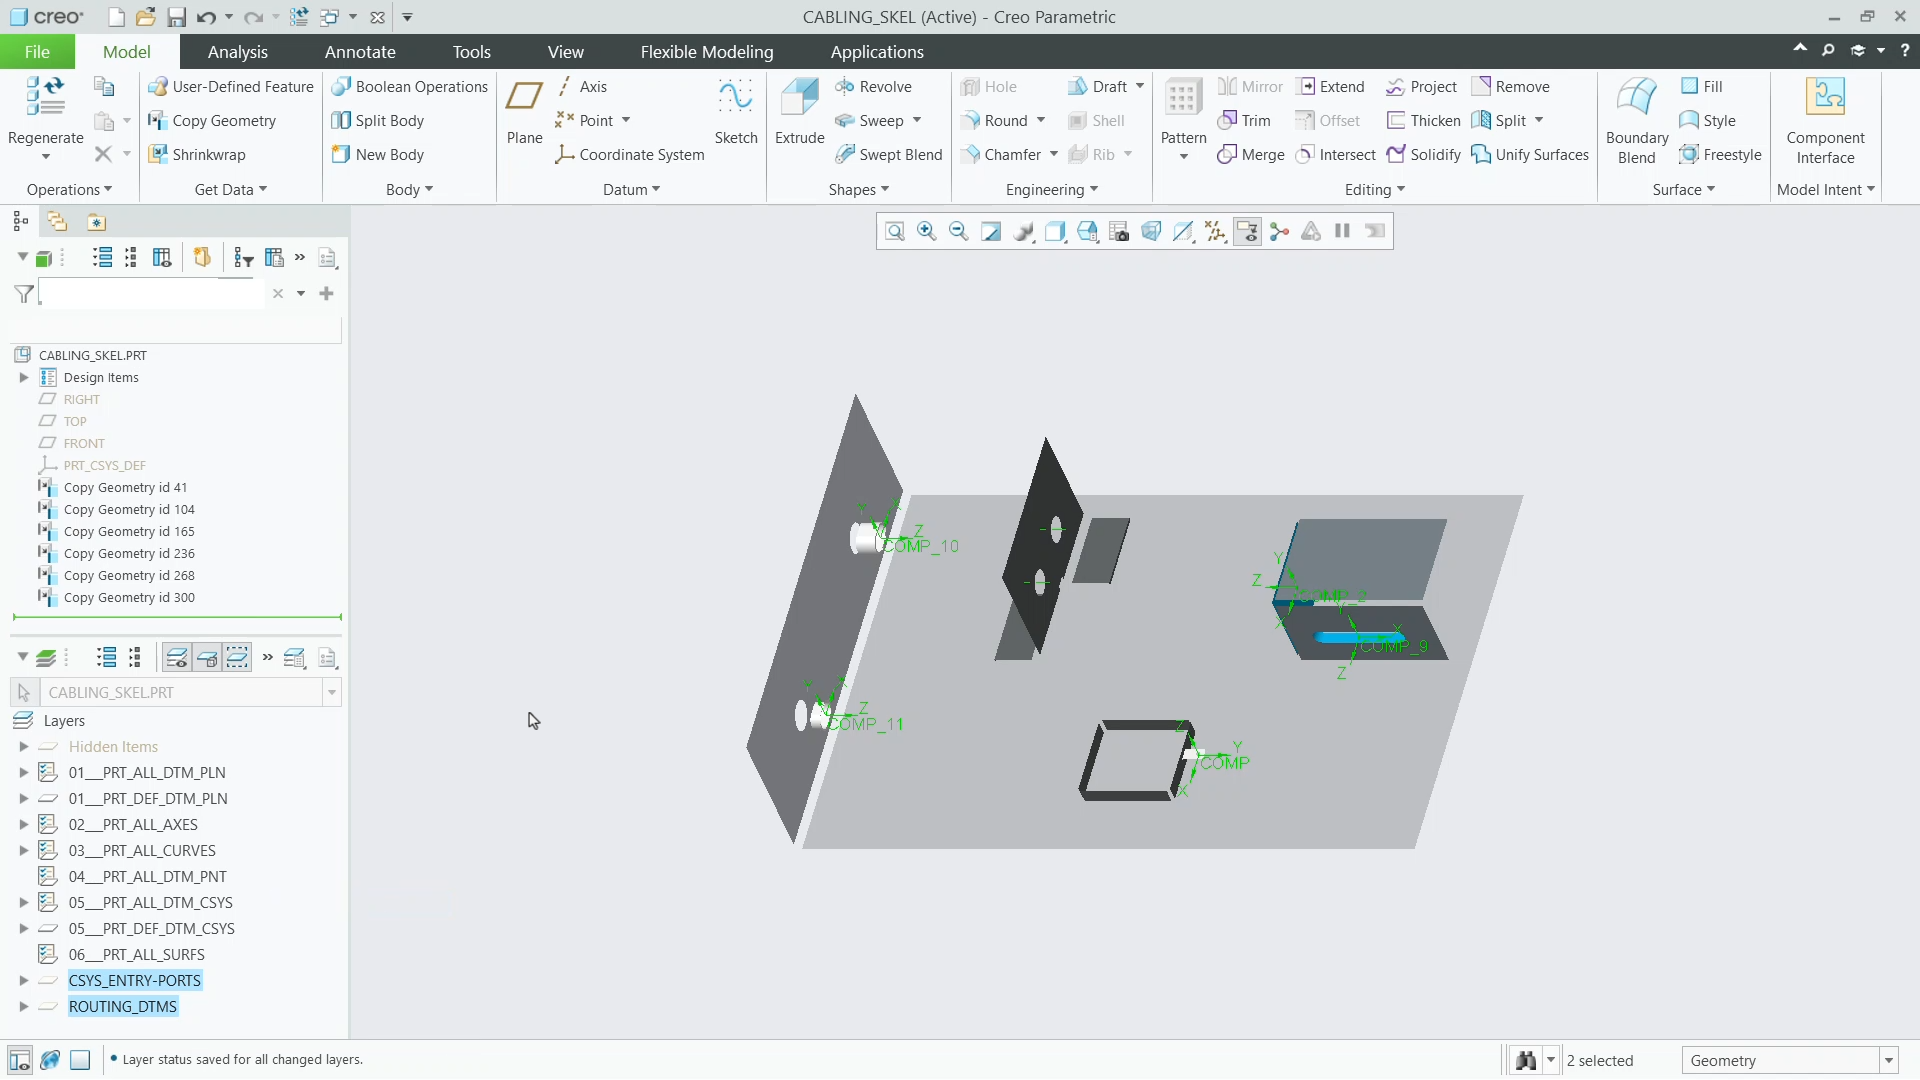The image size is (1920, 1080).
Task: Click the Zoom In toolbar icon
Action: click(x=927, y=232)
